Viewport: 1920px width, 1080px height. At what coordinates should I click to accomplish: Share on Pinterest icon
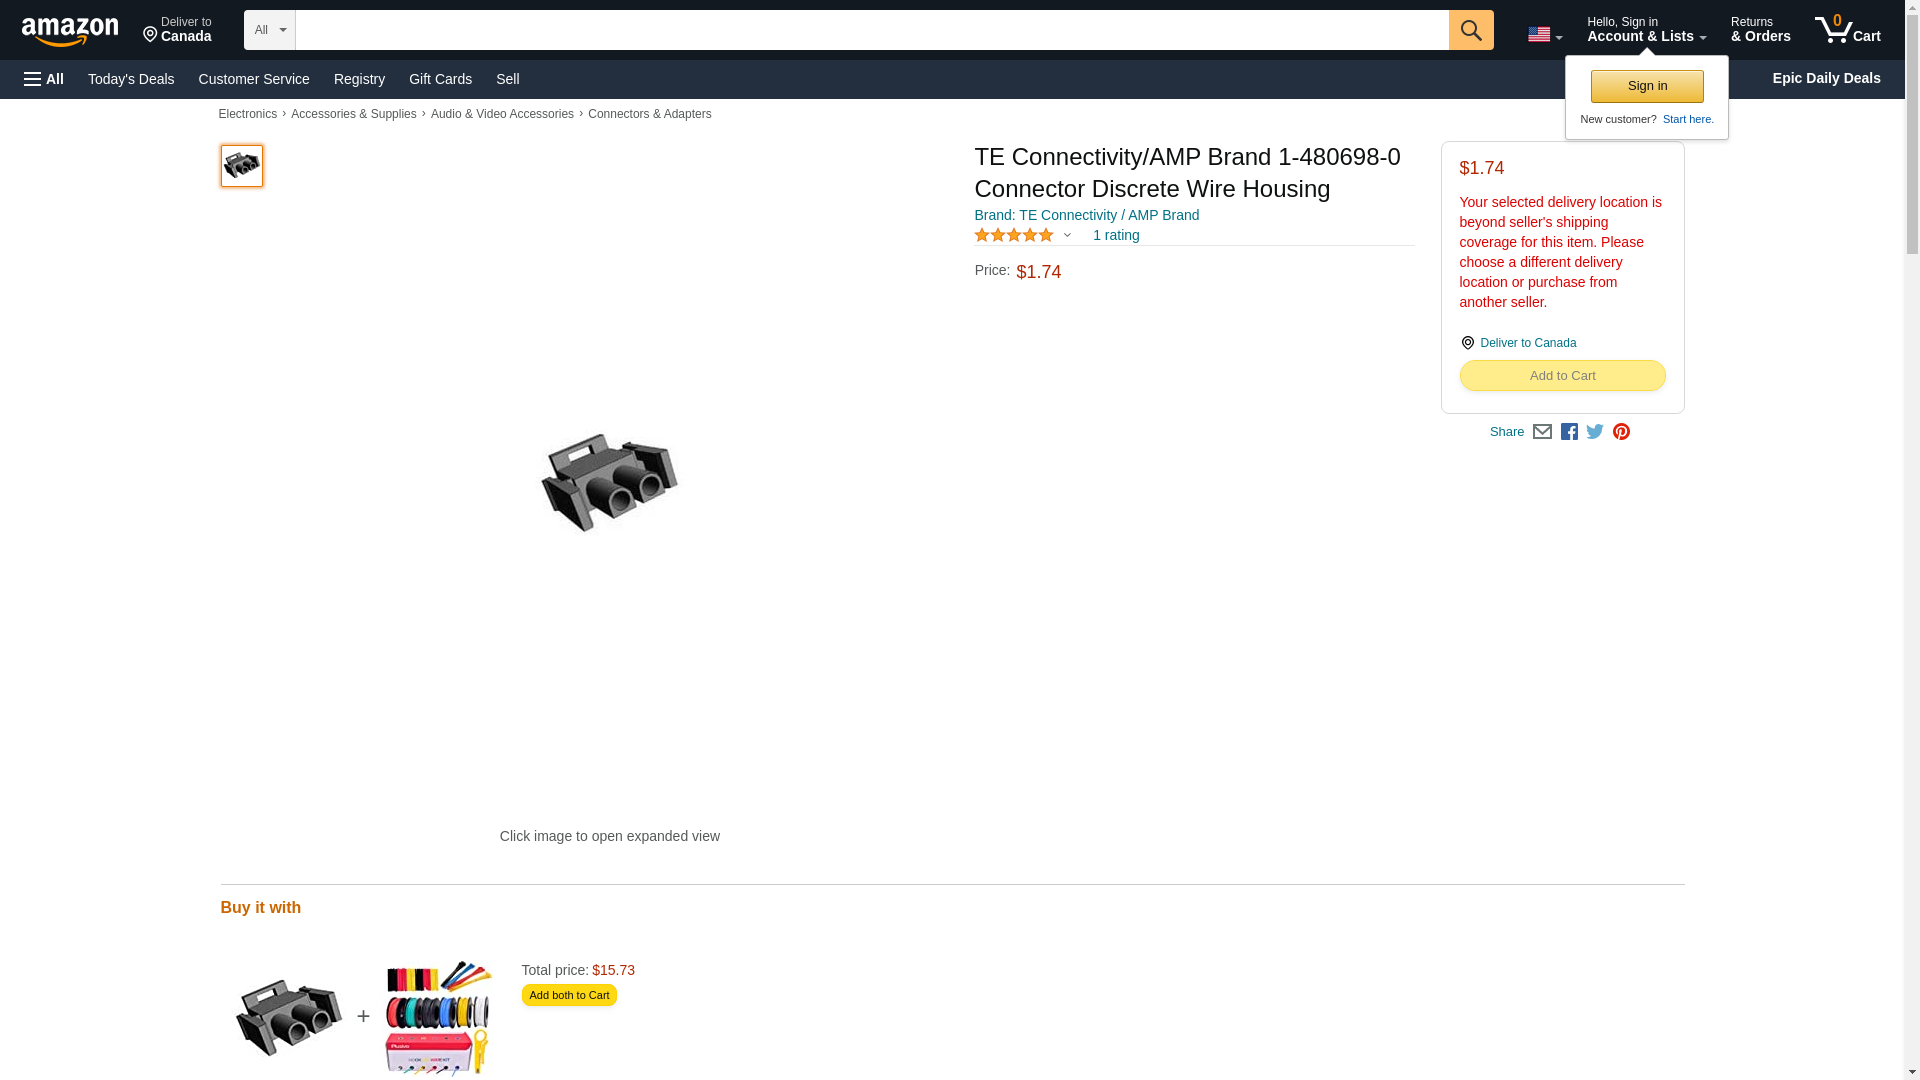click(1620, 432)
